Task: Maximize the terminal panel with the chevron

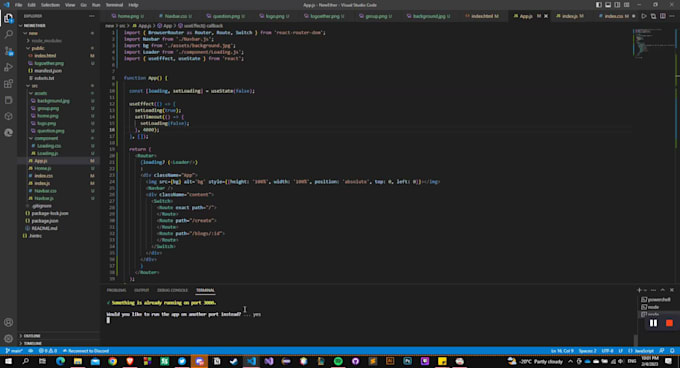Action: pos(663,290)
